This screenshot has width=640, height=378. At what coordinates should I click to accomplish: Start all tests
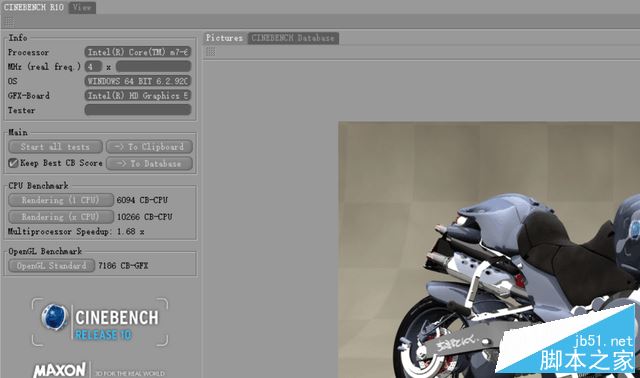[x=56, y=147]
